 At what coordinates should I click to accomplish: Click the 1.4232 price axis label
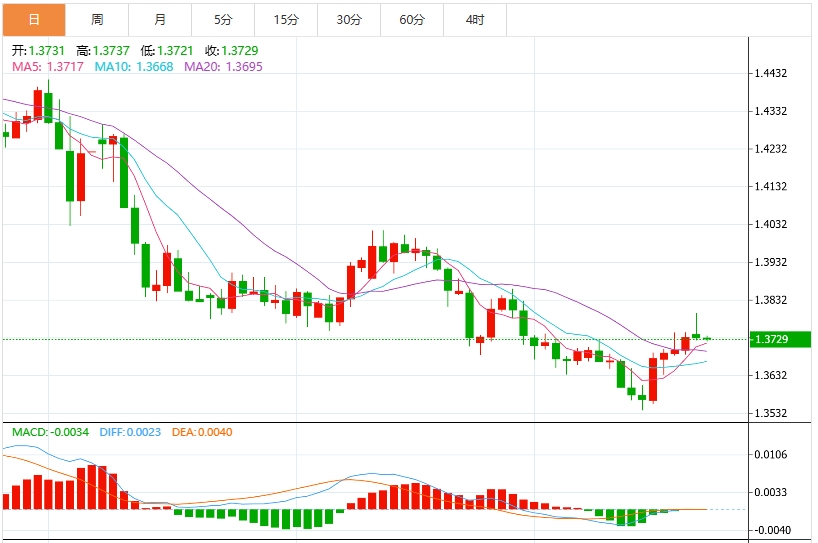771,149
